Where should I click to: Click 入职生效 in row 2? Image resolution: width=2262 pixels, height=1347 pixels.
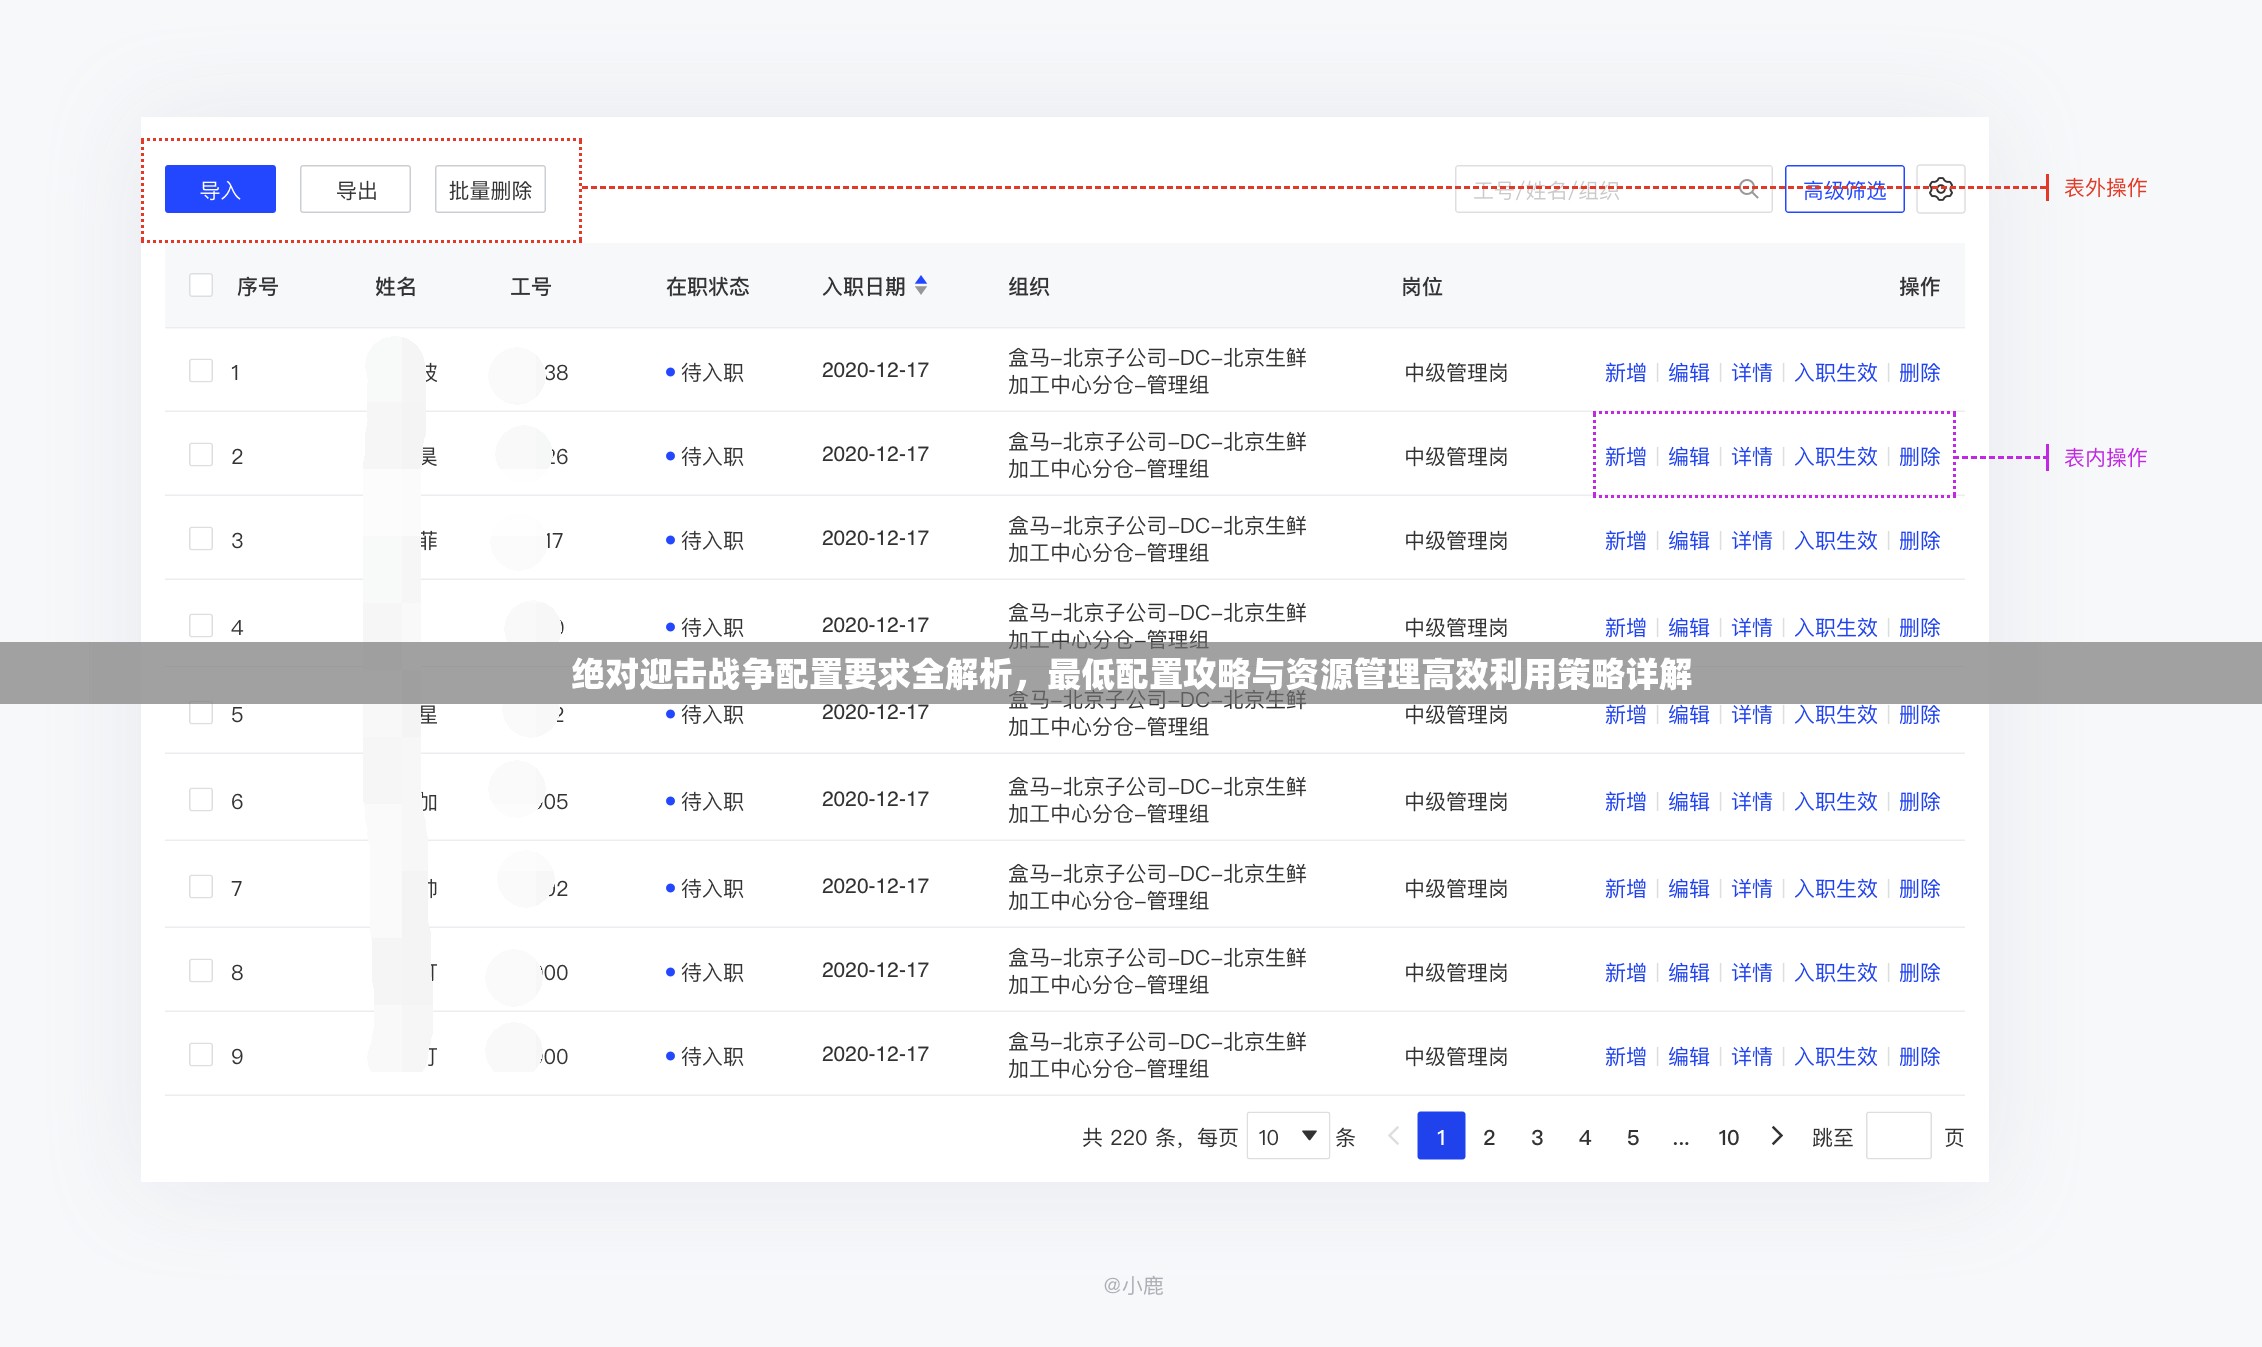click(1836, 456)
